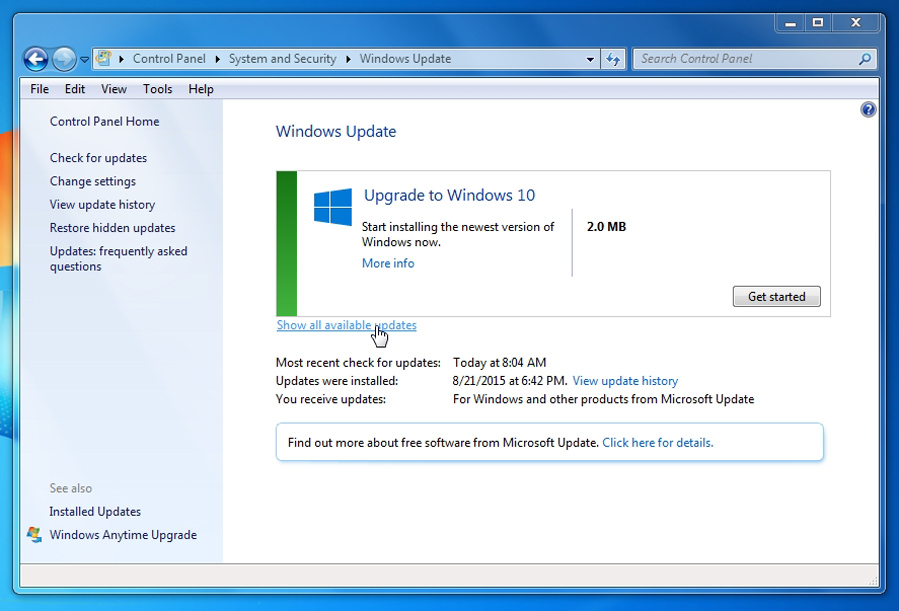
Task: Open recent pages dropdown beside Forward arrow
Action: [x=84, y=59]
